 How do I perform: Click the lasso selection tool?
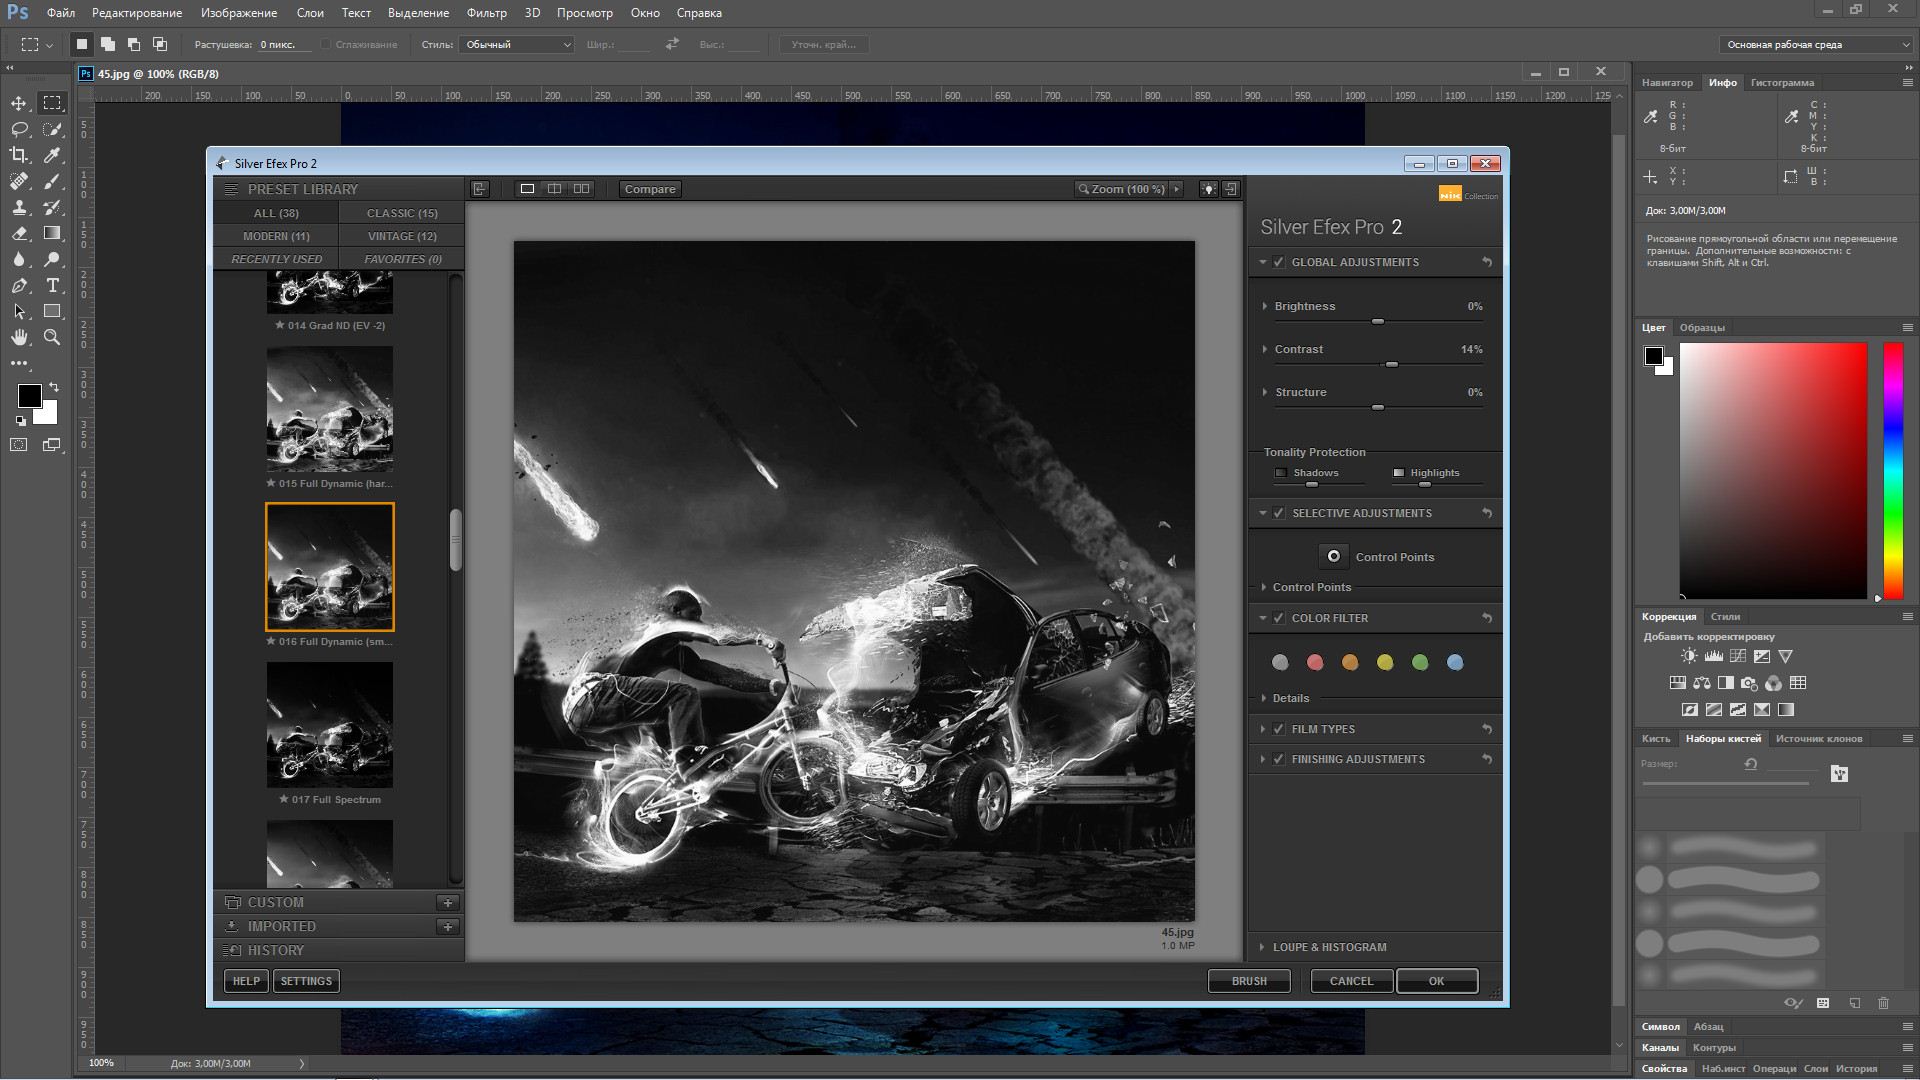[x=20, y=128]
